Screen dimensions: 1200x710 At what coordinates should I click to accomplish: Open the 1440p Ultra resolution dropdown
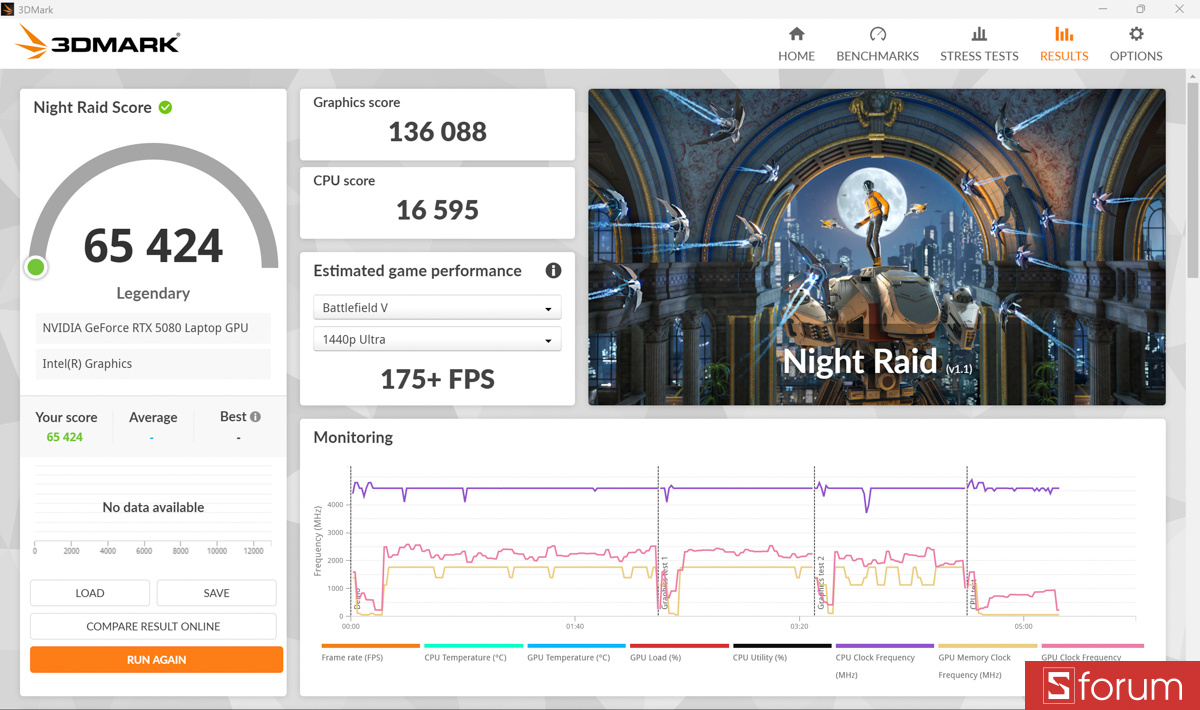pyautogui.click(x=437, y=339)
